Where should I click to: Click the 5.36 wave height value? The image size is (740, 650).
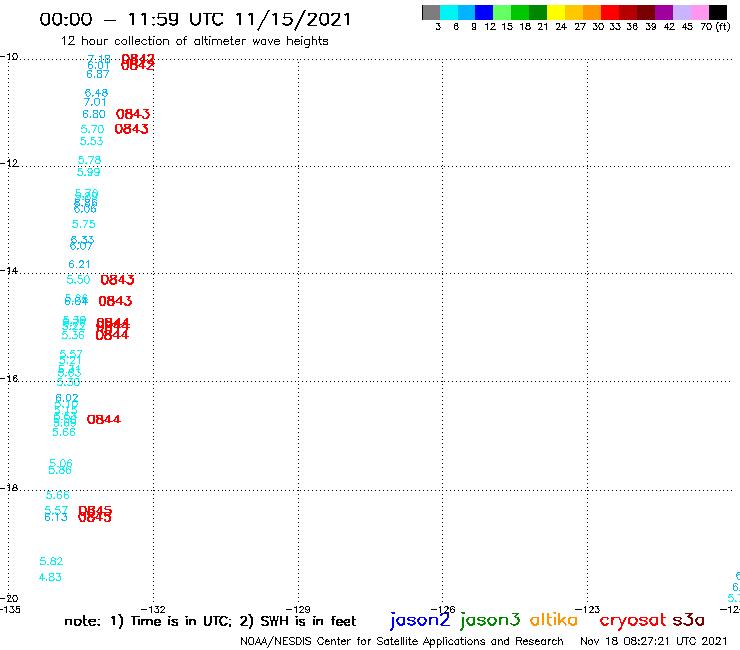coord(73,335)
